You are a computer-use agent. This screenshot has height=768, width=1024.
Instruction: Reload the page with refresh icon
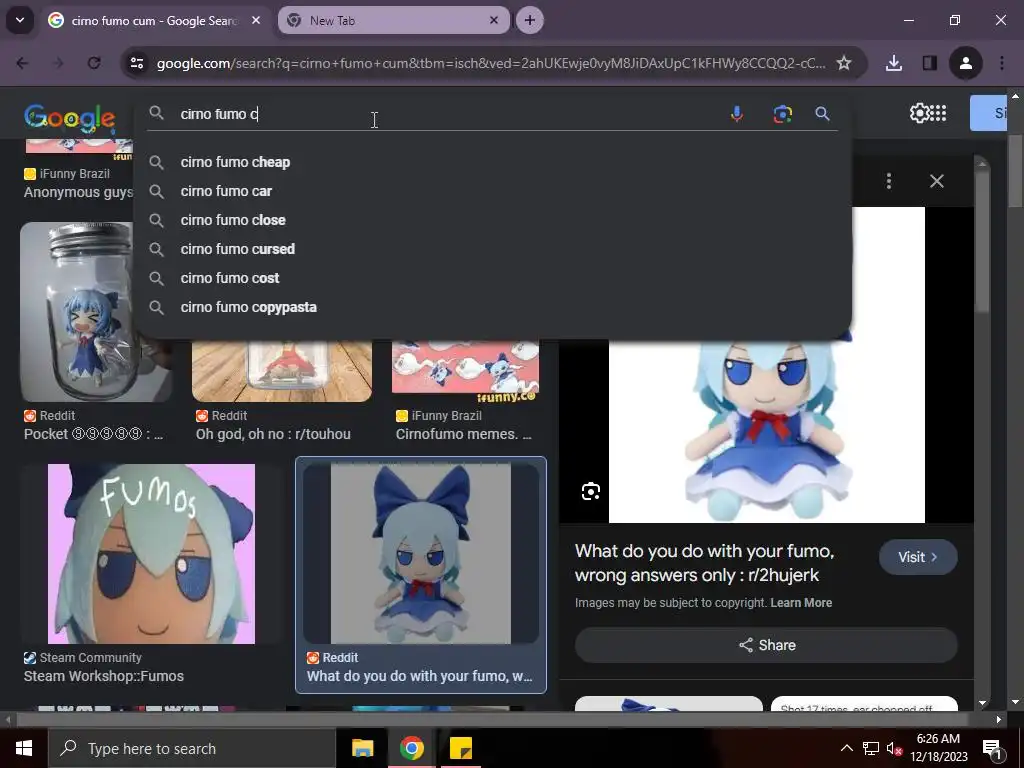coord(94,63)
